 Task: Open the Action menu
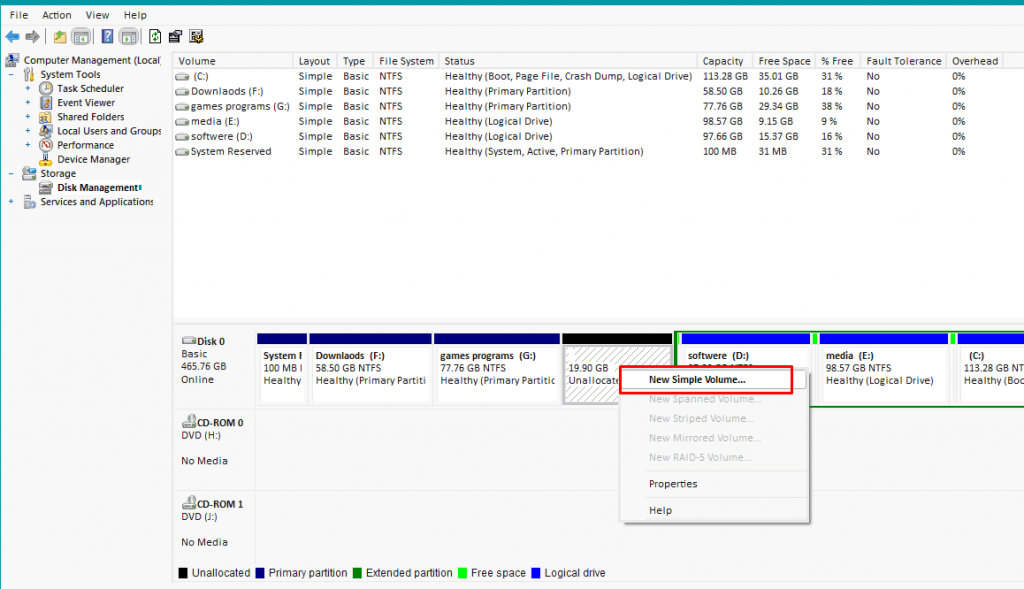[x=56, y=14]
